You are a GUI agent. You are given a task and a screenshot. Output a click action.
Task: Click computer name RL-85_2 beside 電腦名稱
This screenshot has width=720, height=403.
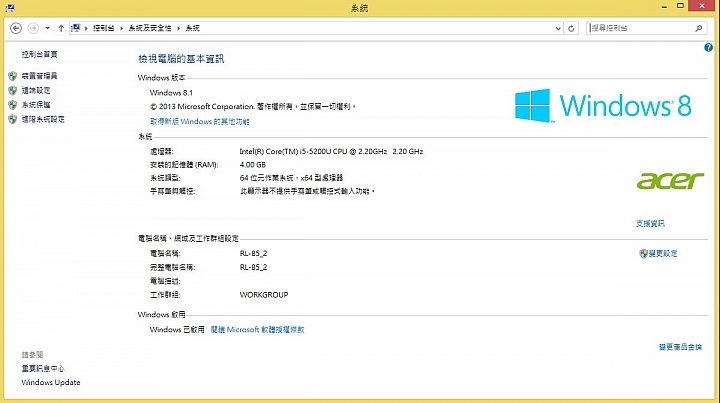click(253, 253)
